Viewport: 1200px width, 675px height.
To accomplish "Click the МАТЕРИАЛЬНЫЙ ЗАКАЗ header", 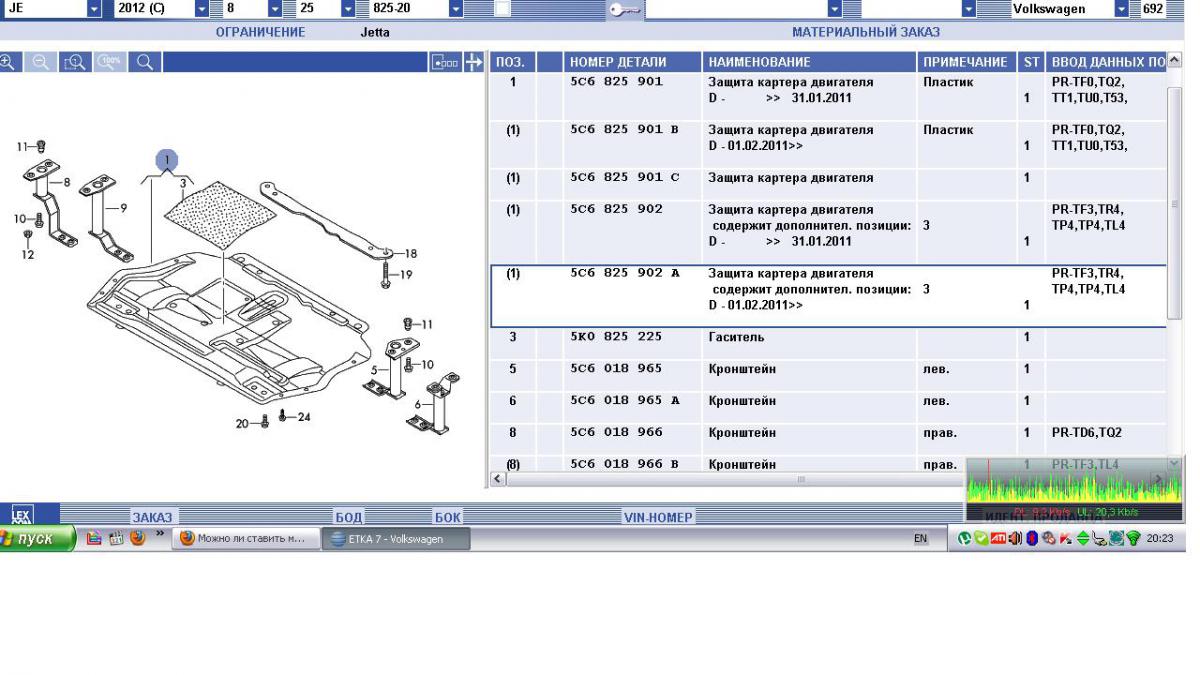I will (x=866, y=32).
